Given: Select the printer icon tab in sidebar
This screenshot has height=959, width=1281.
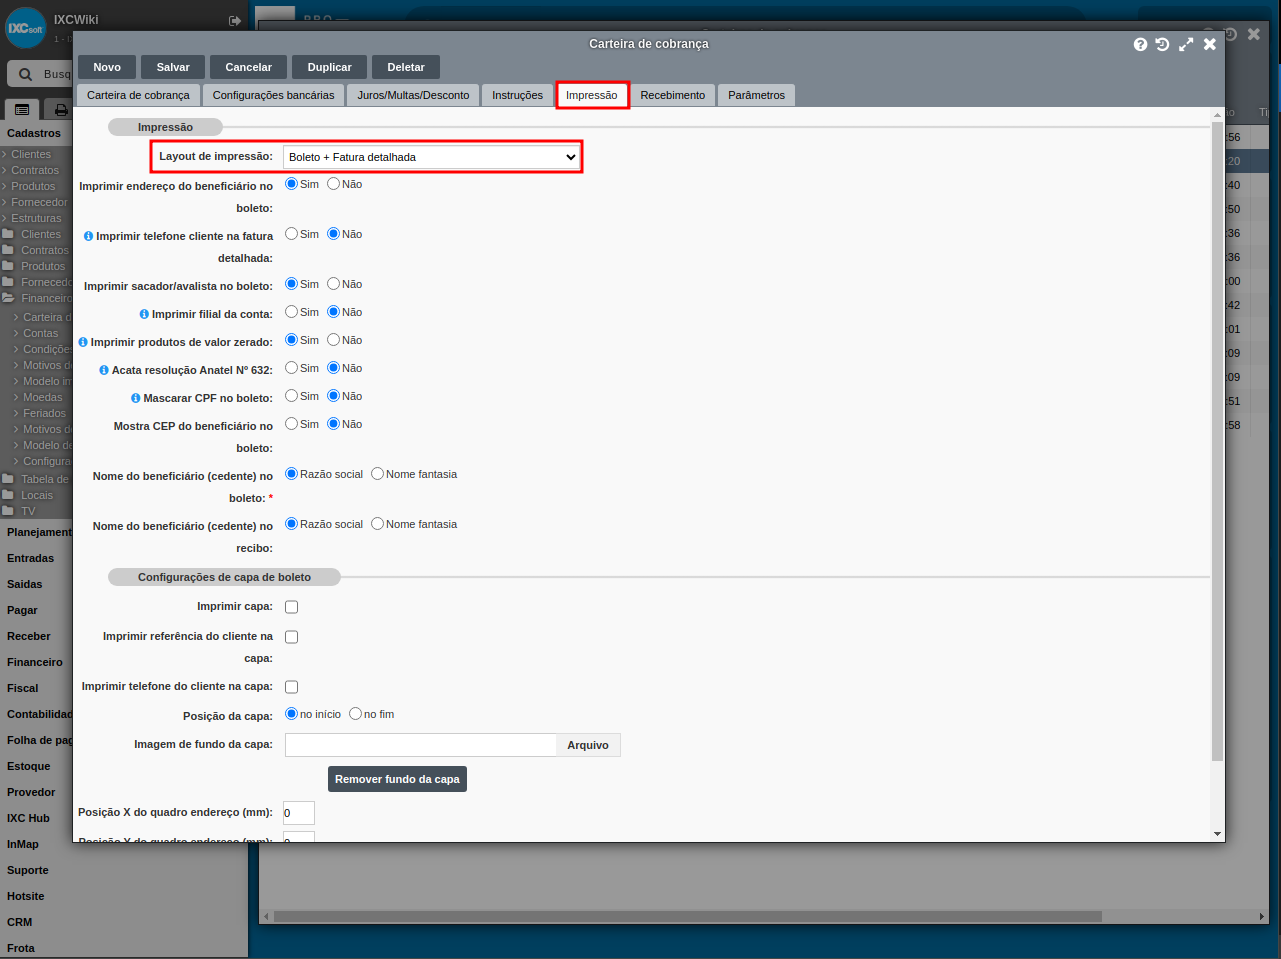Looking at the screenshot, I should [x=61, y=109].
